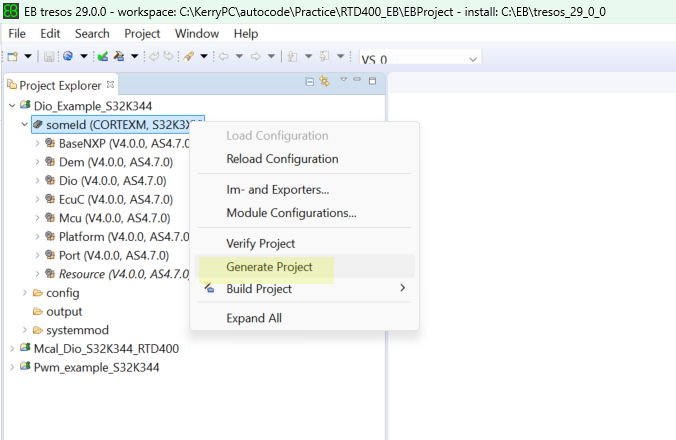Click the Collapse All icon in Project Explorer
The image size is (676, 440).
pos(310,81)
